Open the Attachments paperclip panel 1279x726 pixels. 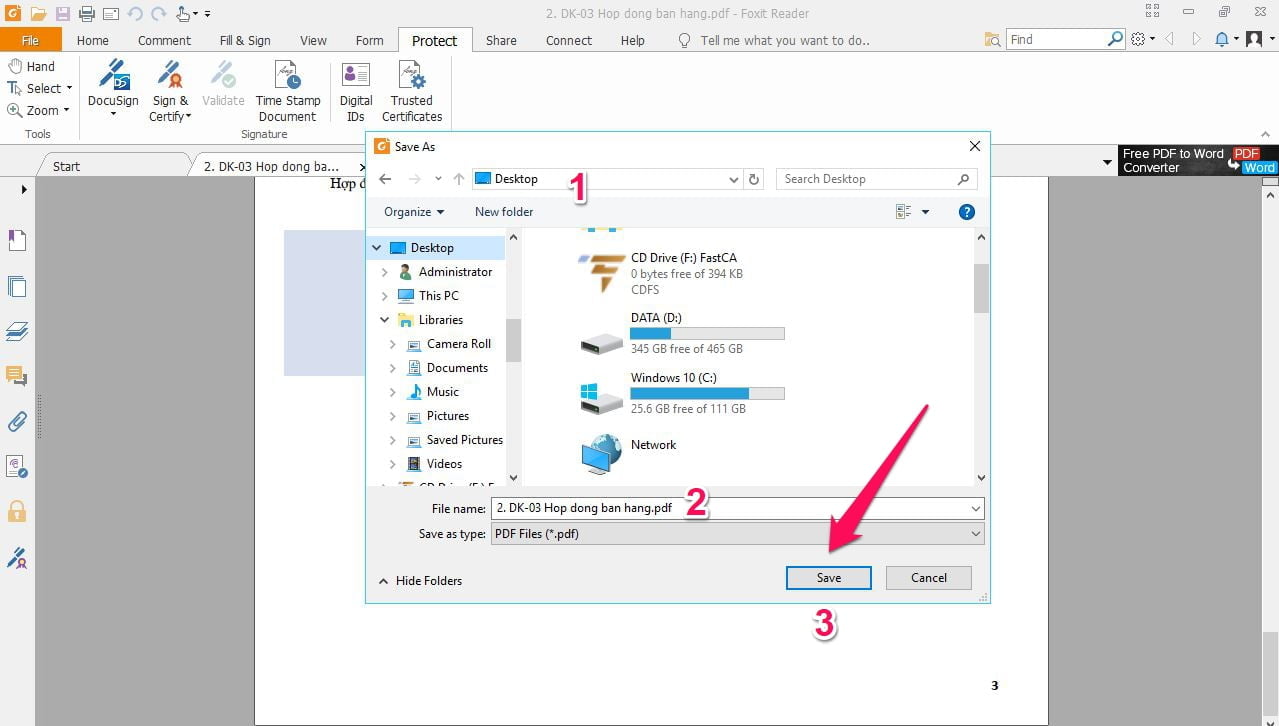[16, 421]
